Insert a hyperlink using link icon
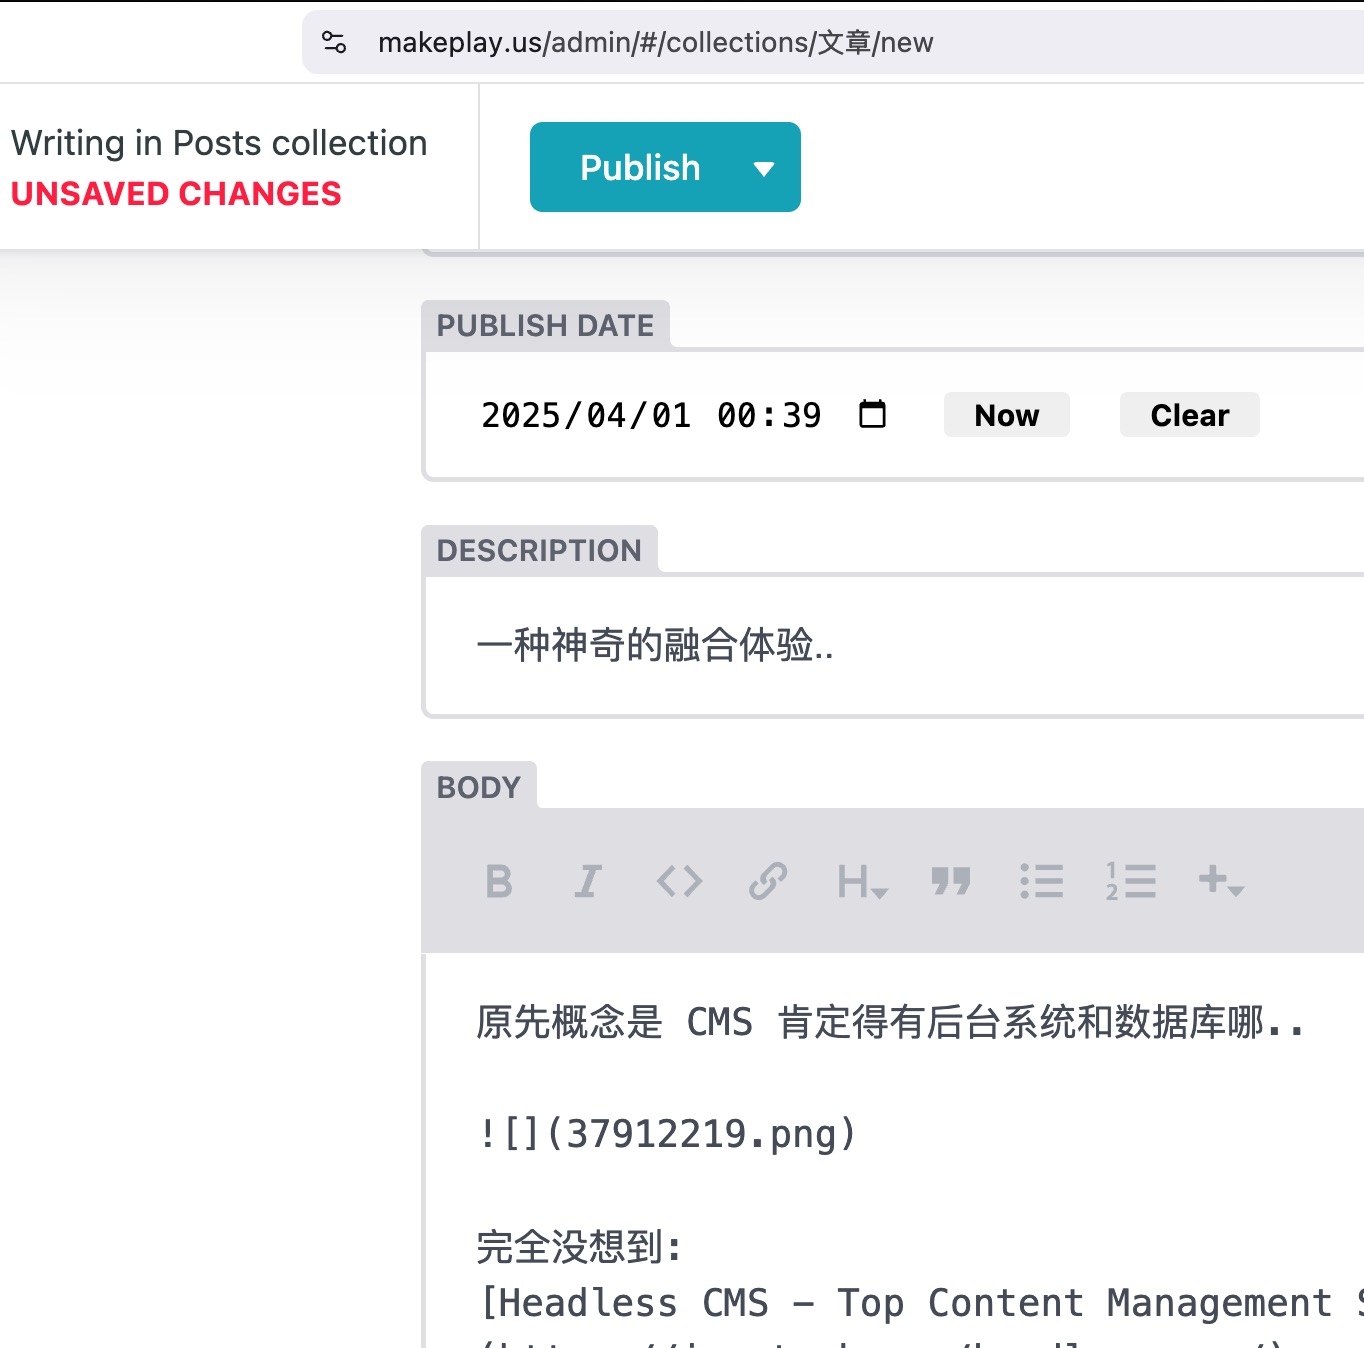This screenshot has width=1364, height=1348. point(768,882)
